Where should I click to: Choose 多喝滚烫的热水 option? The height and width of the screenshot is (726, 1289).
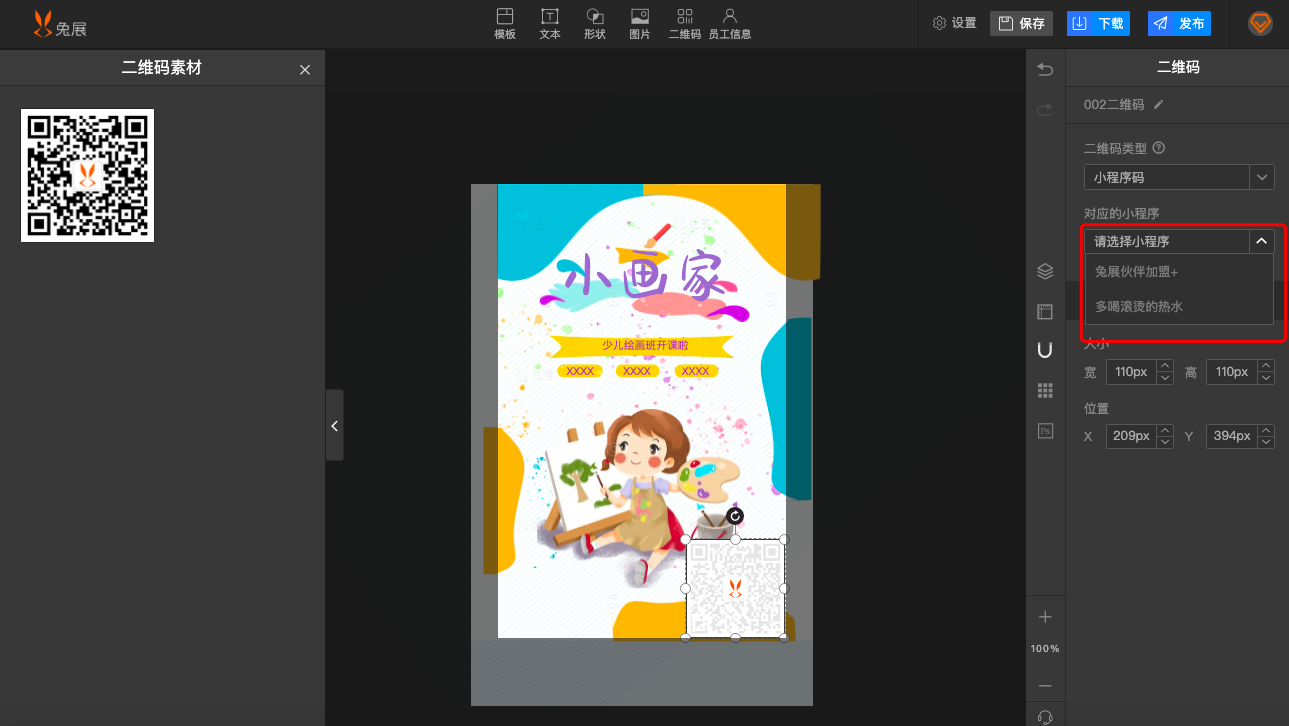pyautogui.click(x=1179, y=306)
